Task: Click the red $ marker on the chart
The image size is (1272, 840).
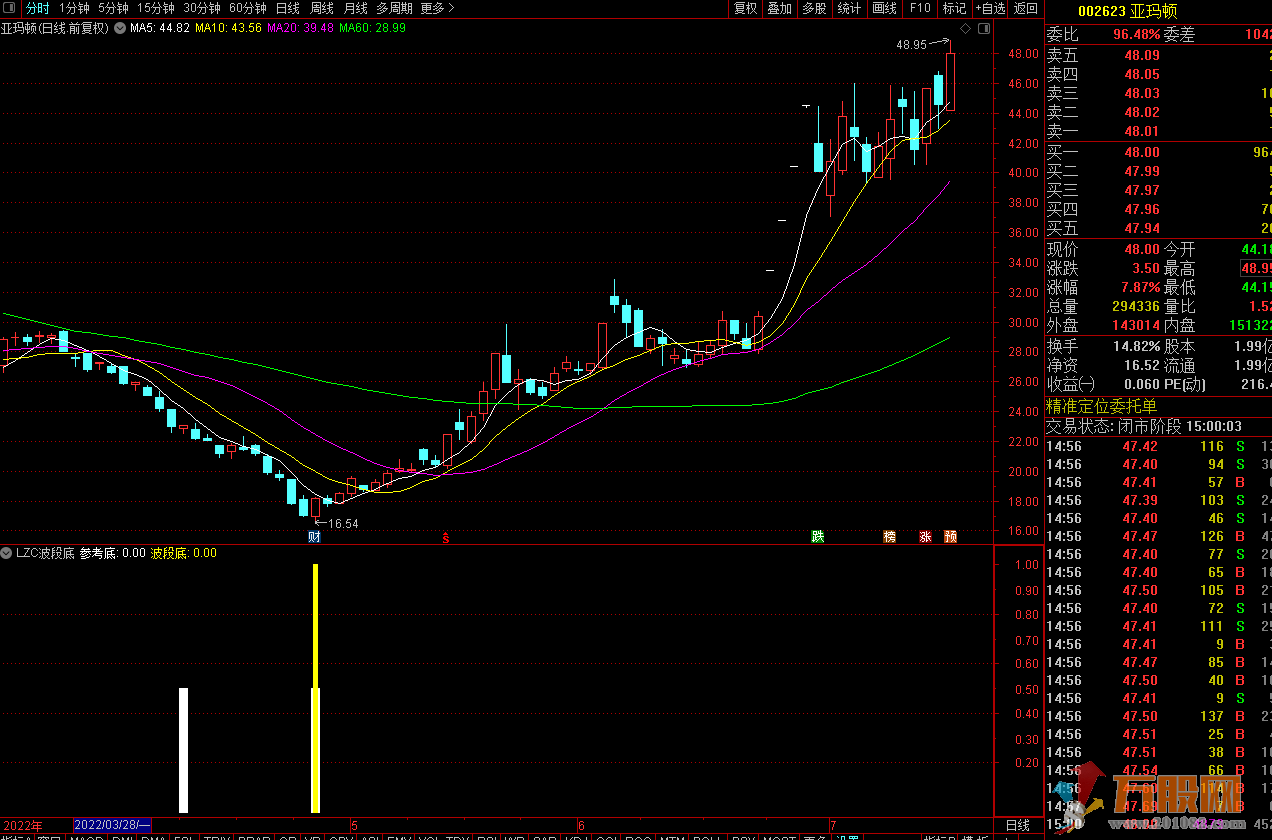Action: 446,537
